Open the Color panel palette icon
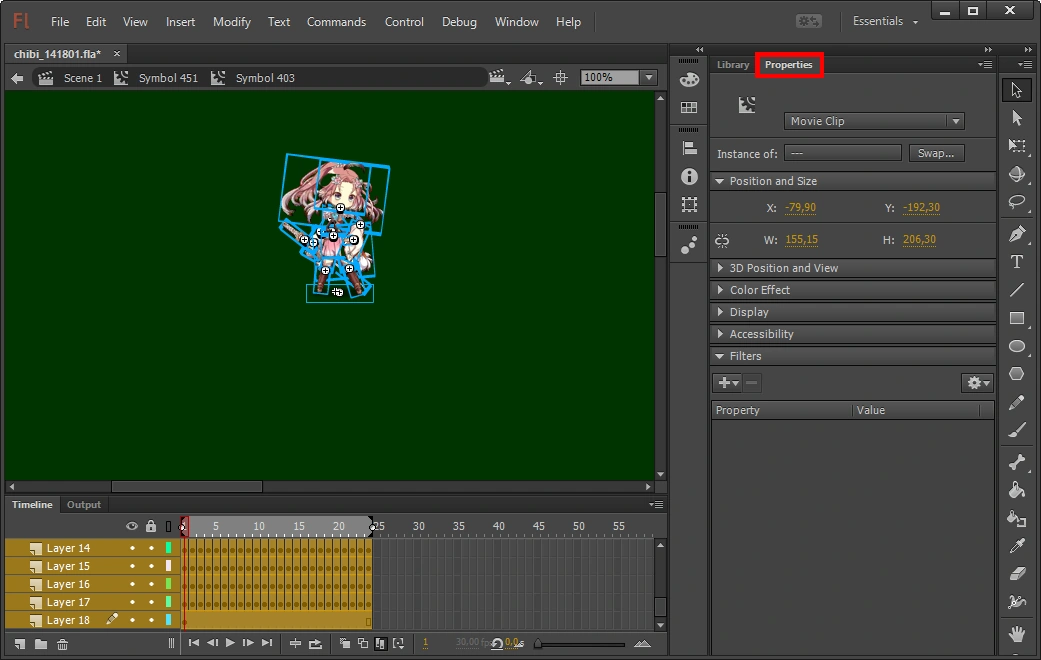The image size is (1041, 660). tap(689, 80)
